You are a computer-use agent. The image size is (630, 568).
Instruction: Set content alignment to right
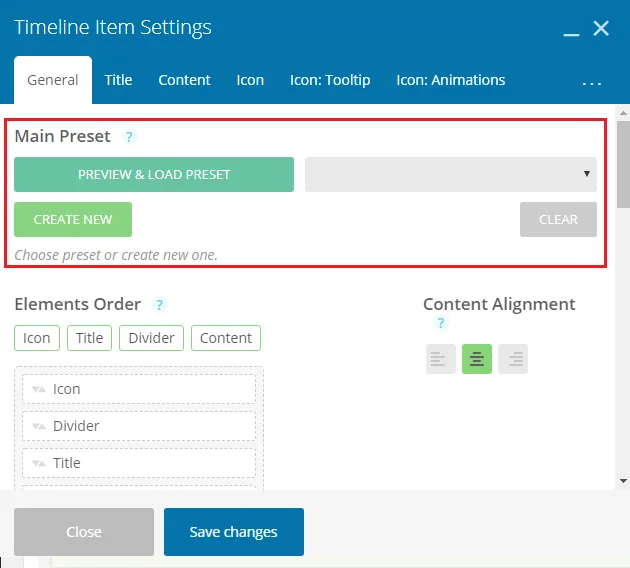pyautogui.click(x=513, y=359)
